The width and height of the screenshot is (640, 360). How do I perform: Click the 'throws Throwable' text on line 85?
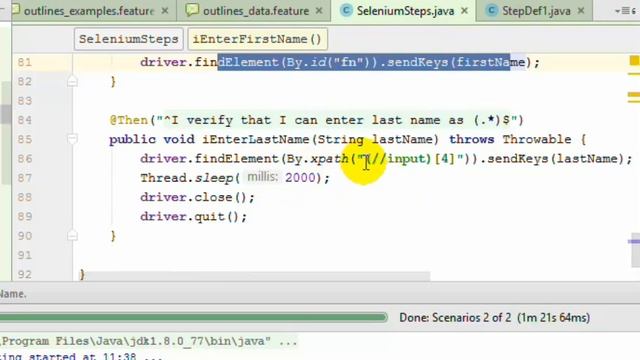510,139
